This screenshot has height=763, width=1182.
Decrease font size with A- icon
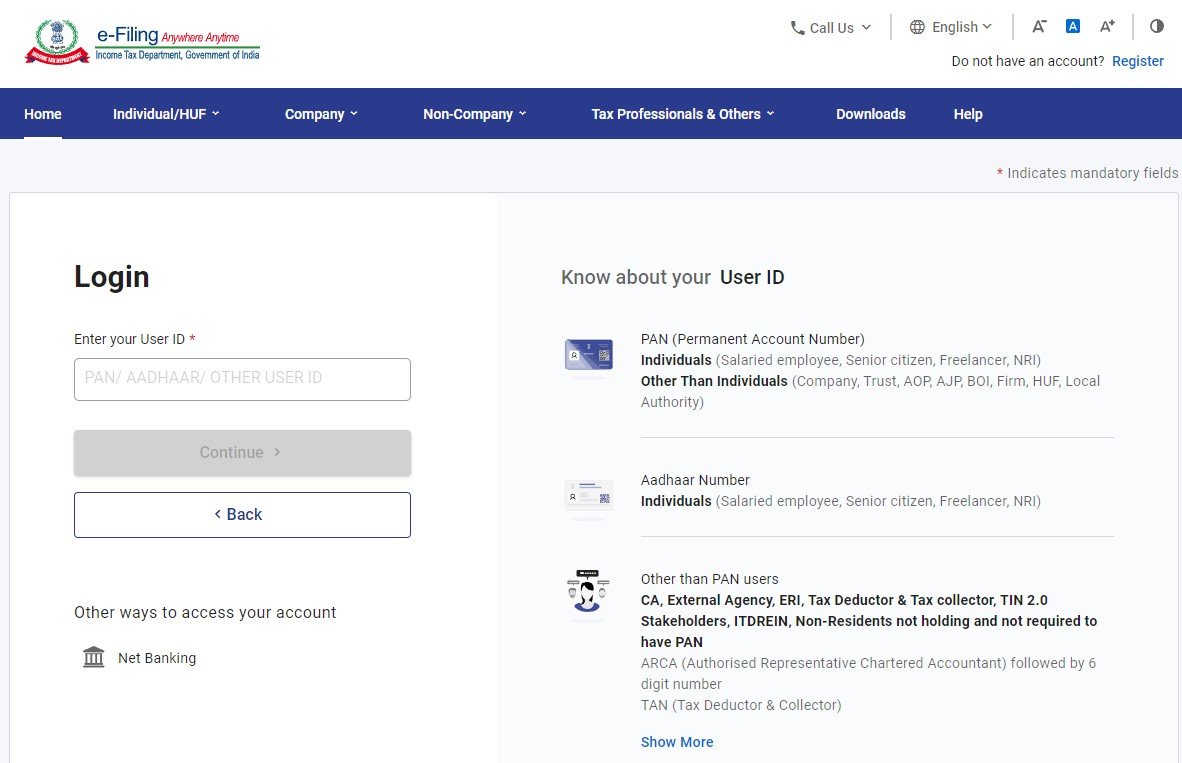(1039, 26)
